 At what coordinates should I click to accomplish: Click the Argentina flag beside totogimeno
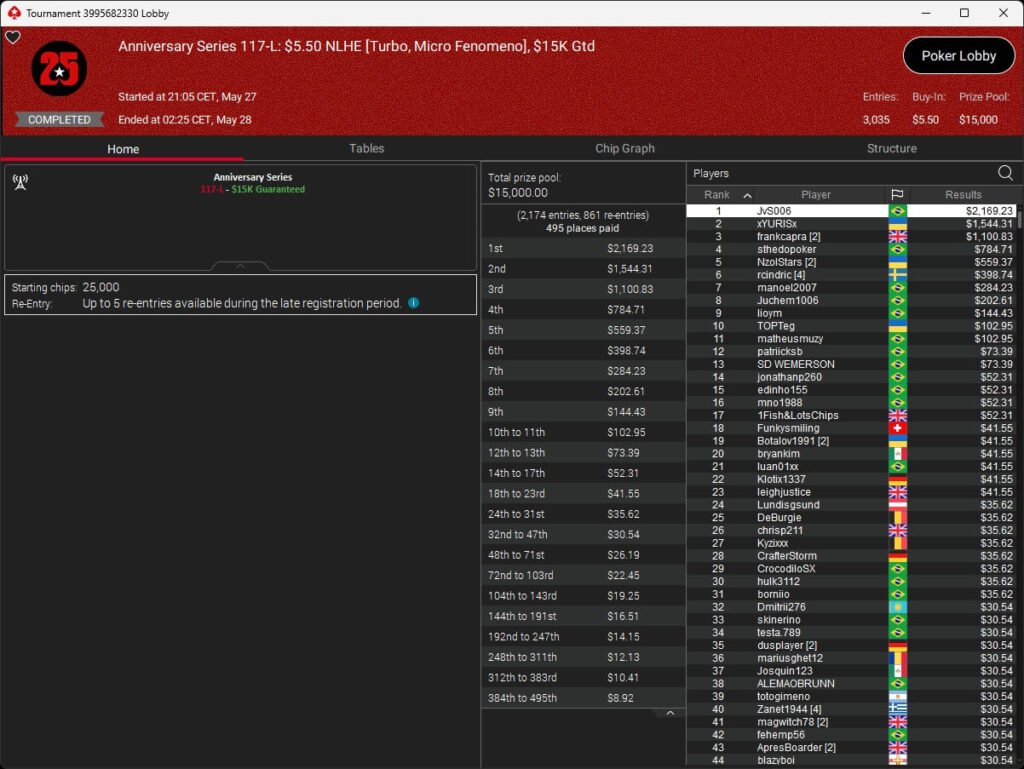pos(897,697)
